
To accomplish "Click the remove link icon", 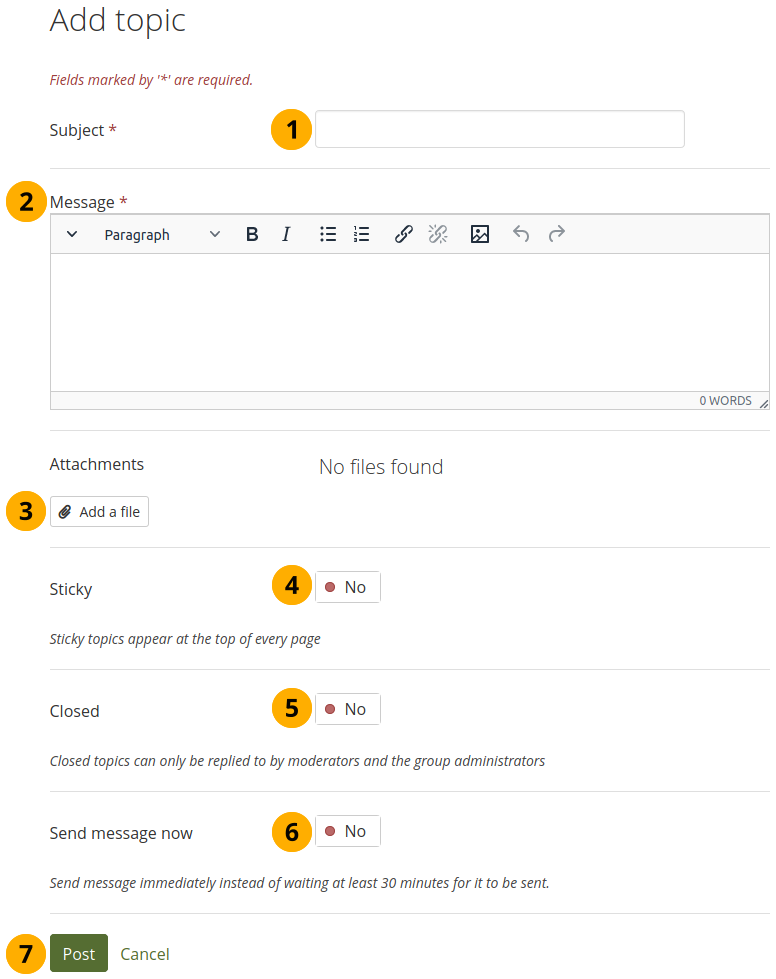I will 438,235.
